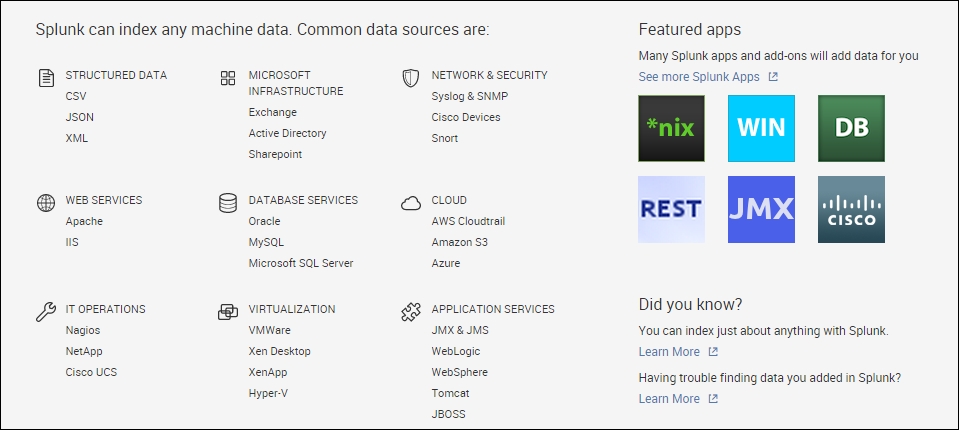Click the Cloud icon
The height and width of the screenshot is (430, 959).
click(411, 203)
